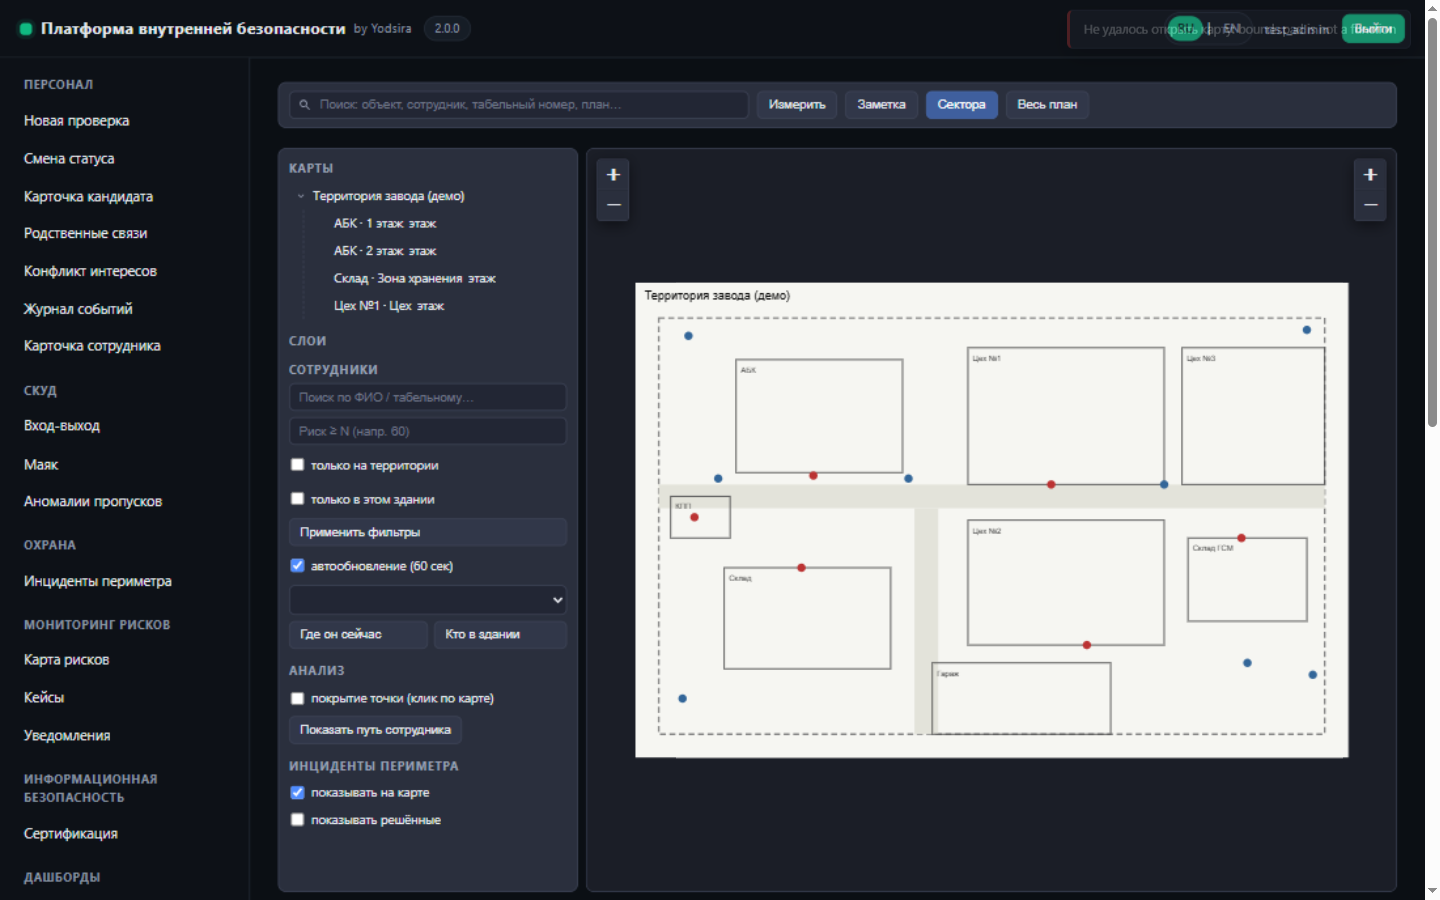Select the red marker on Цех №2's bottom wall

click(1087, 645)
